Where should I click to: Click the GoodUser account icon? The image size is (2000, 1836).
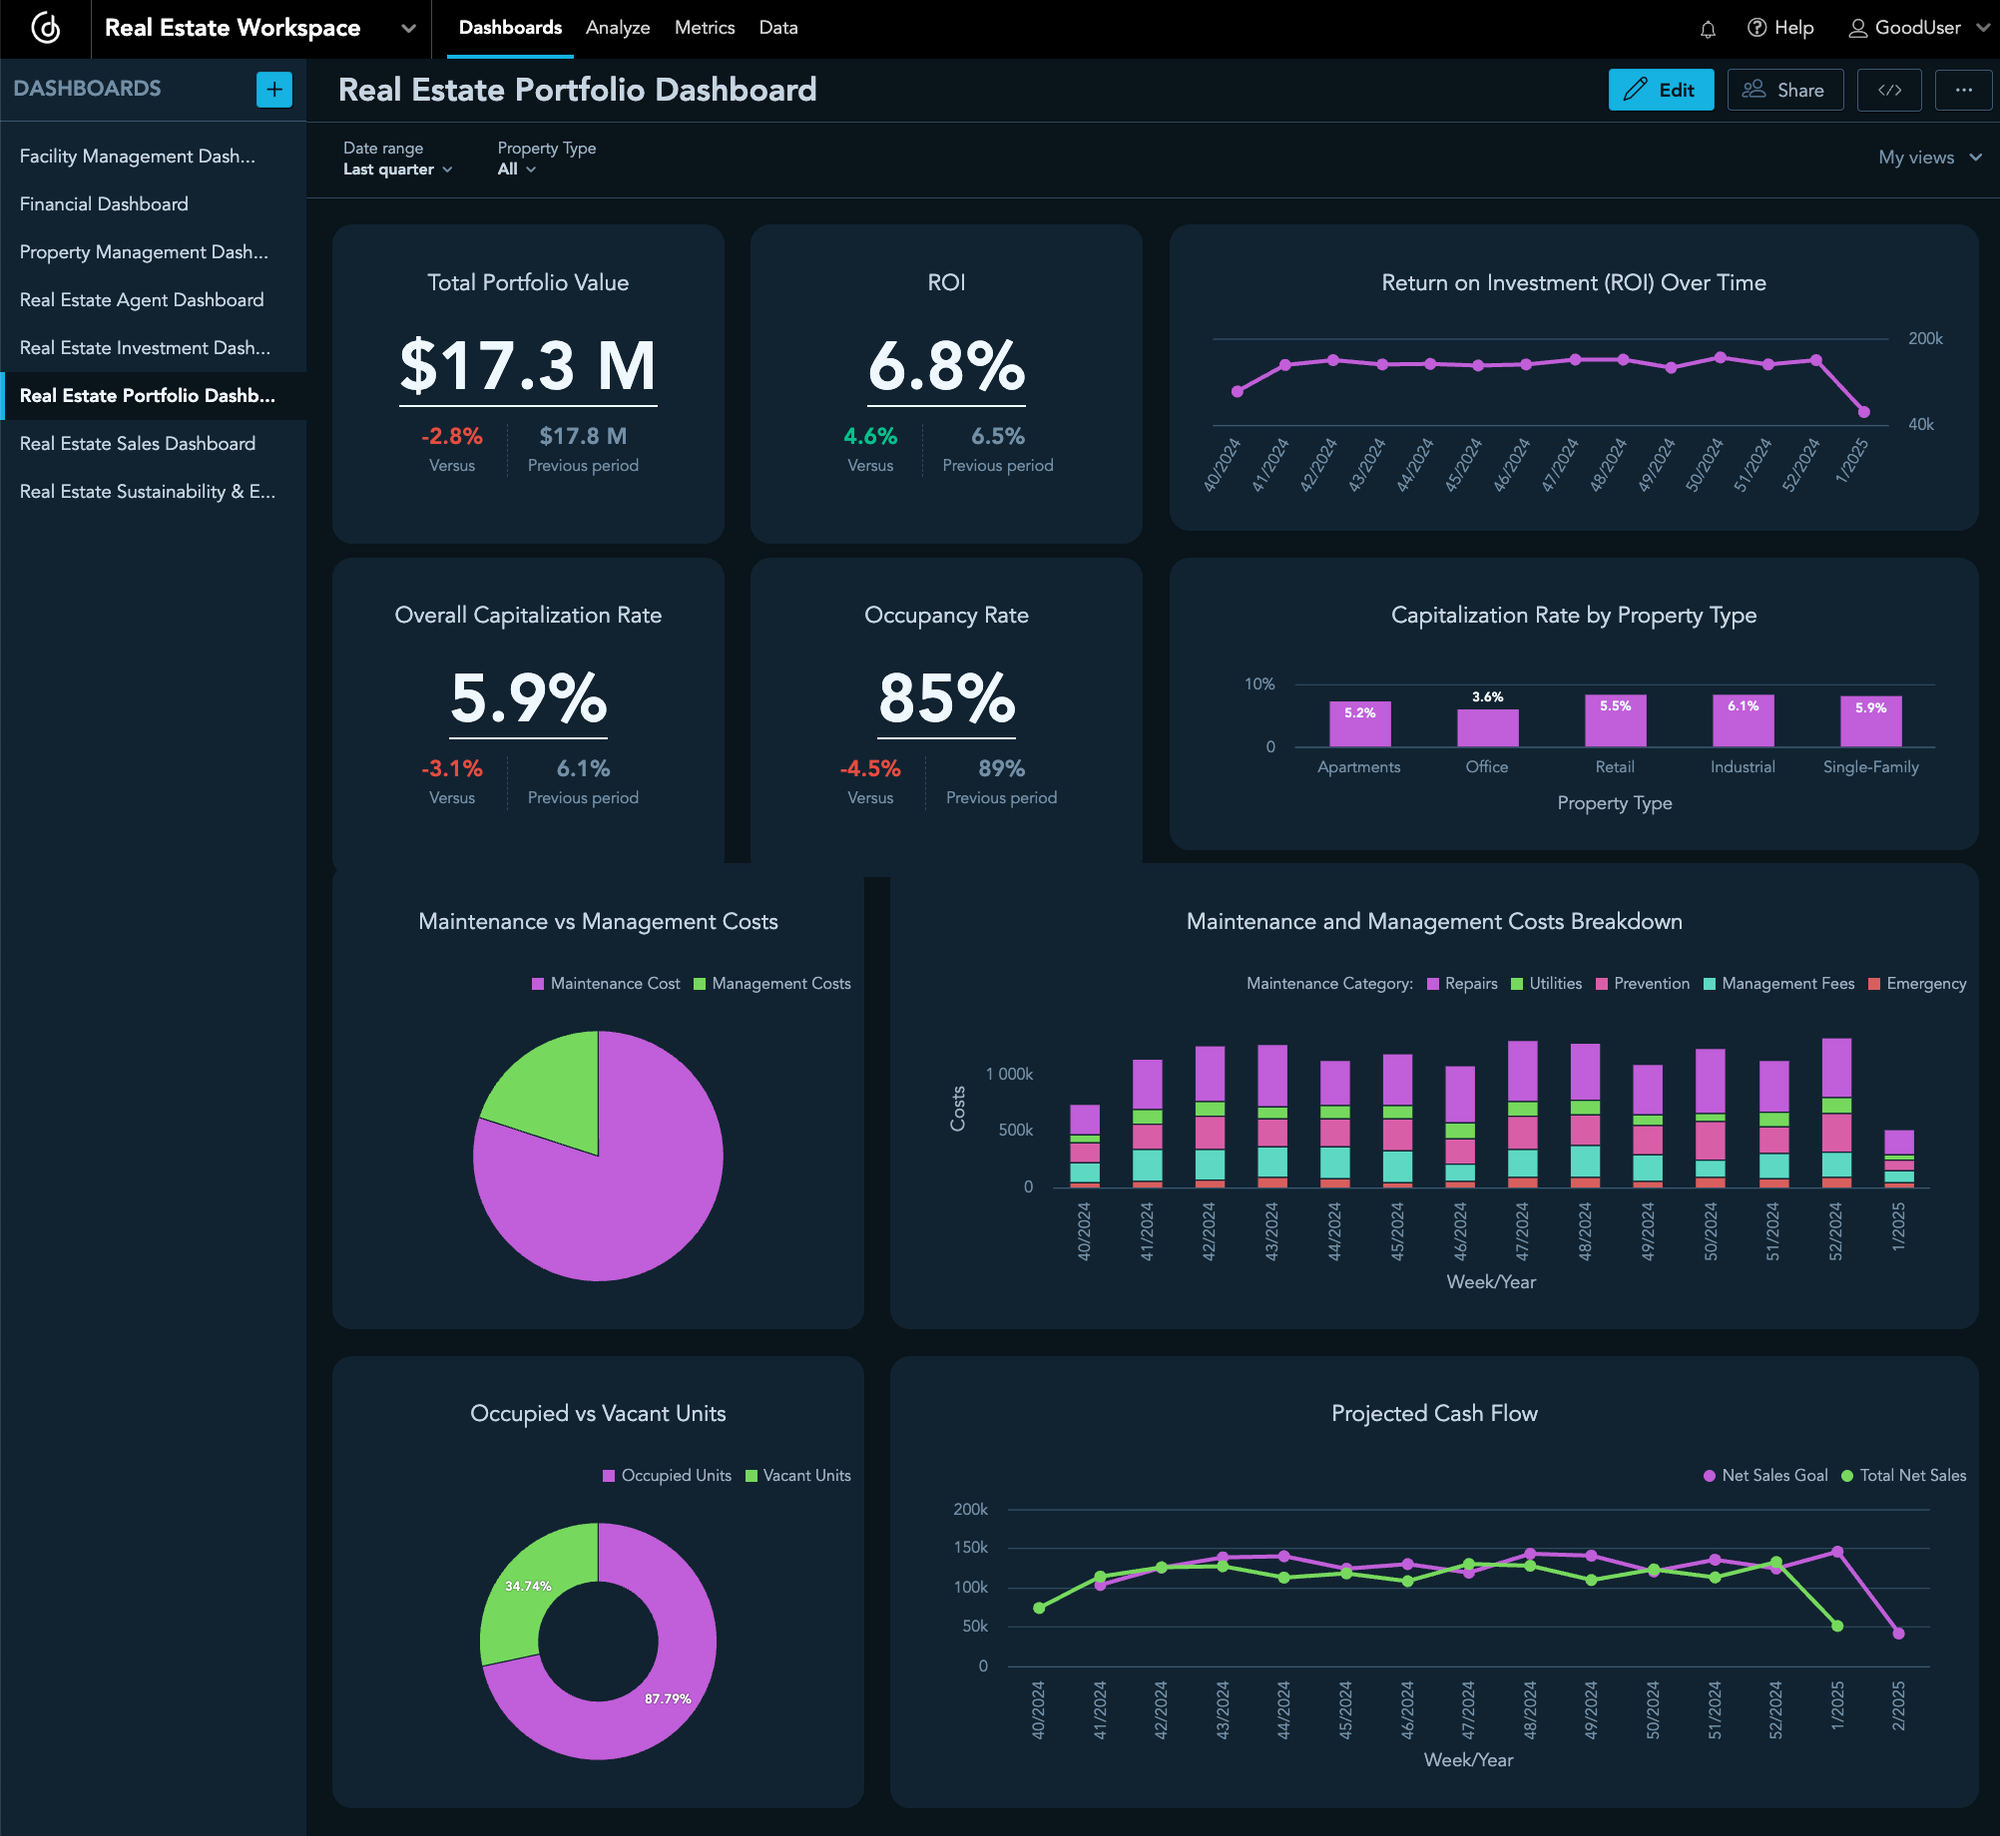(1856, 28)
